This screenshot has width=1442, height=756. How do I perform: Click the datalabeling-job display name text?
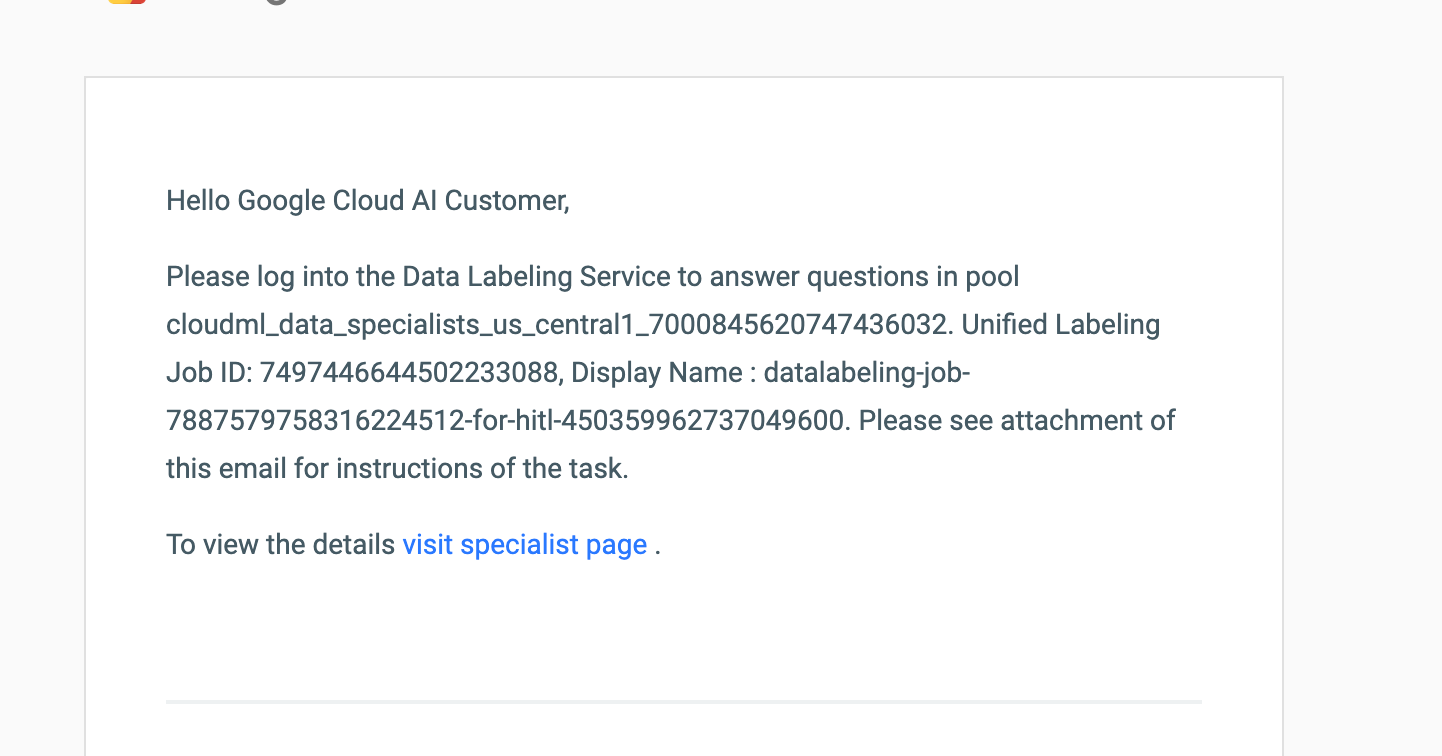tap(866, 373)
